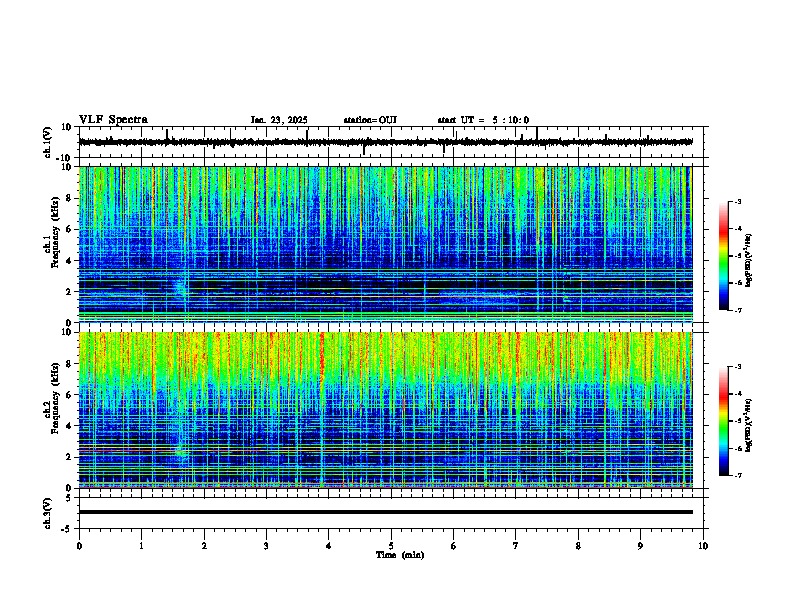Click the "ch.3(V)" axis label
The image size is (792, 612).
[48, 513]
